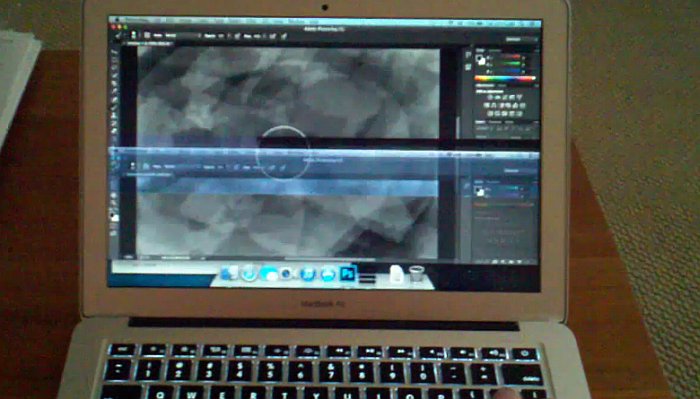The height and width of the screenshot is (399, 700).
Task: Switch to the Layers panel tab
Action: (480, 122)
